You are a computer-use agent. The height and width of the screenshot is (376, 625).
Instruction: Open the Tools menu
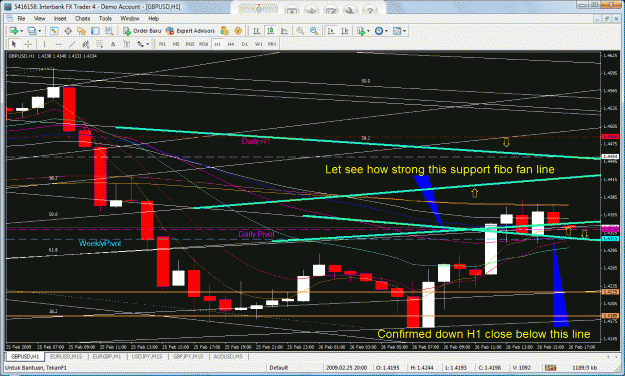105,18
